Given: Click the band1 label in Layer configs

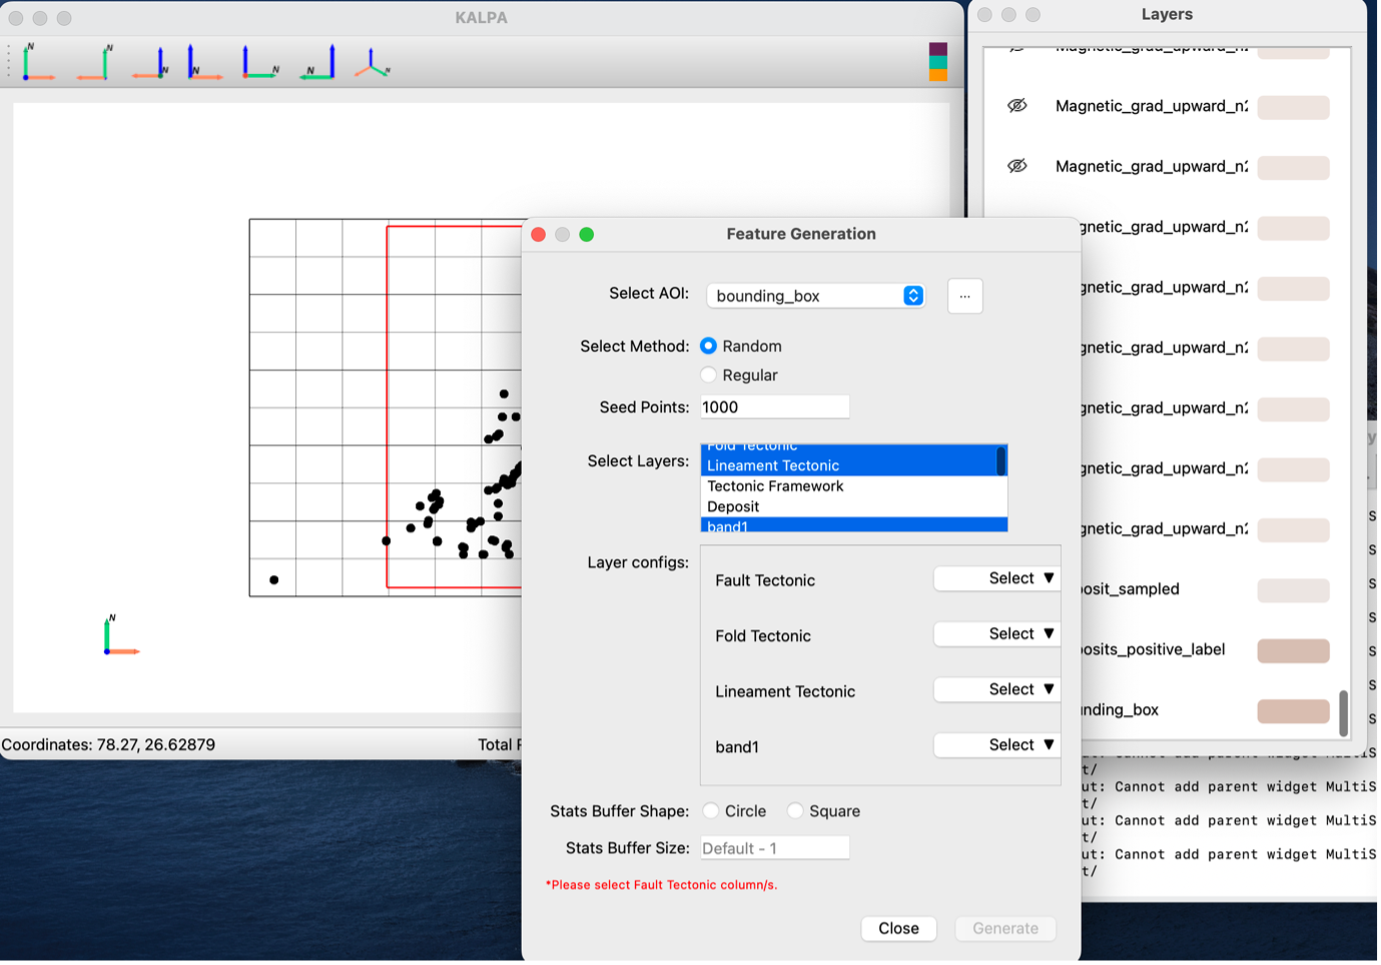Looking at the screenshot, I should [737, 747].
